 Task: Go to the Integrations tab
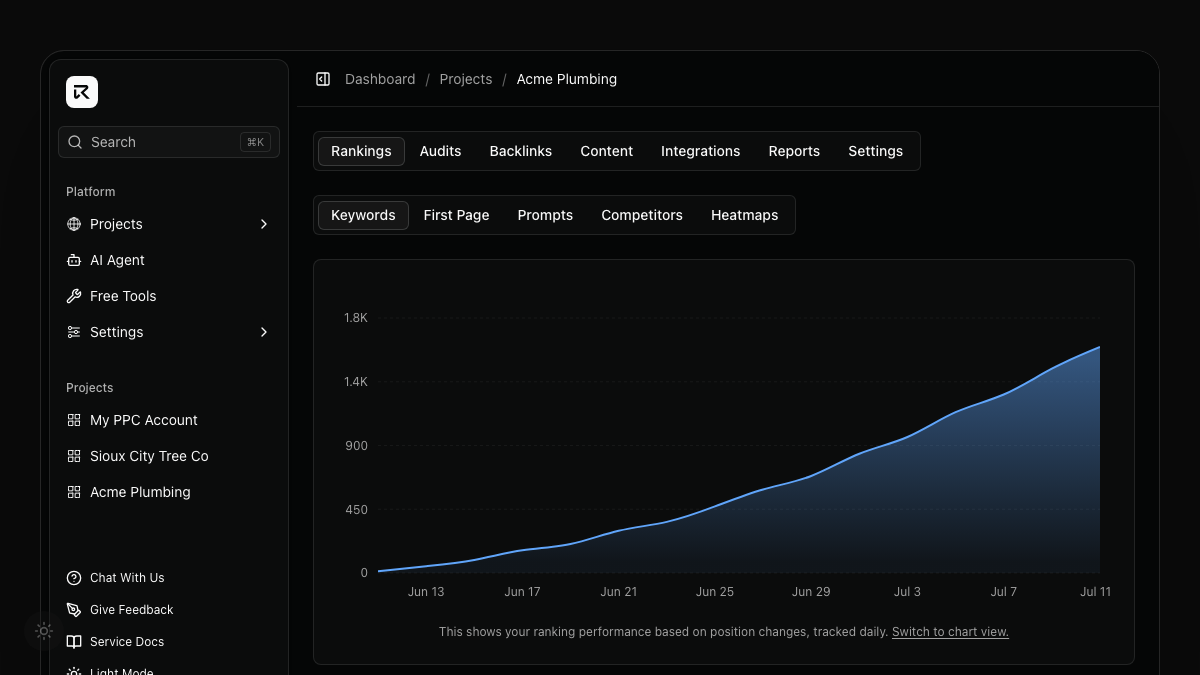[x=701, y=151]
